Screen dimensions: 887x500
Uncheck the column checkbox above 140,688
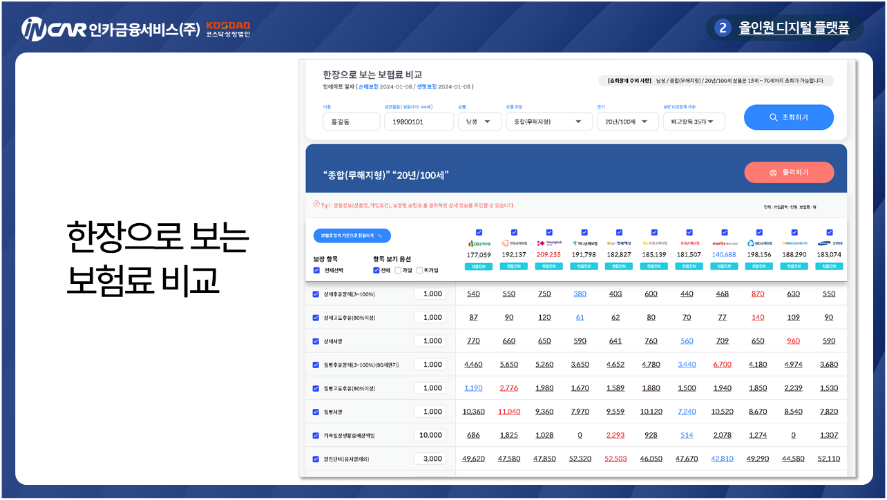[x=725, y=232]
